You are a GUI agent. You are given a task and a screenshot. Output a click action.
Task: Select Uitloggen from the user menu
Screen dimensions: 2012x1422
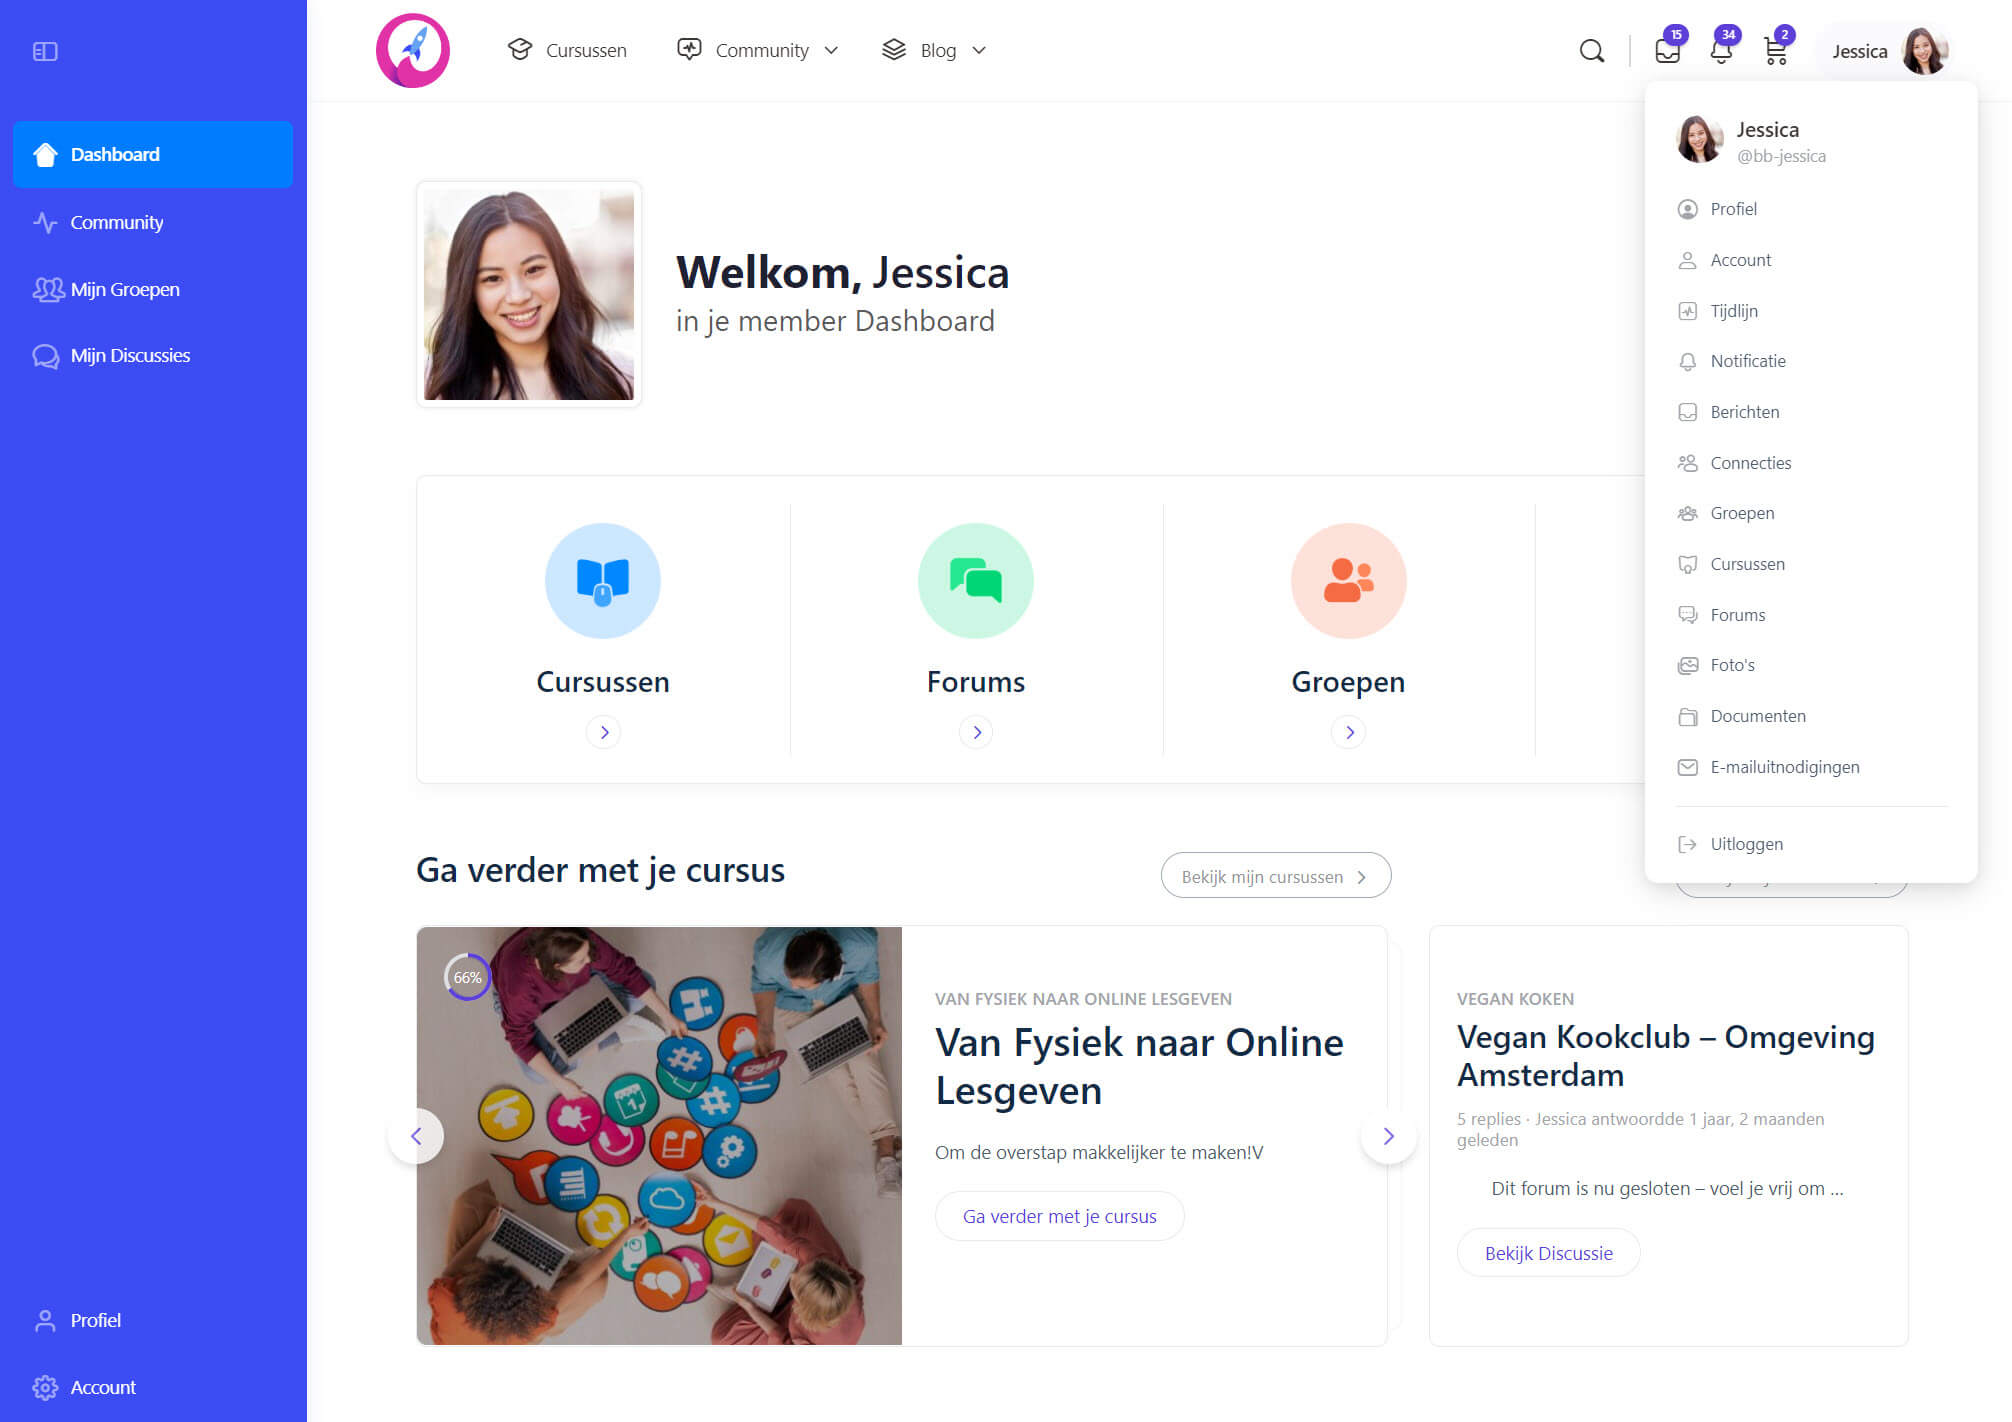coord(1746,844)
